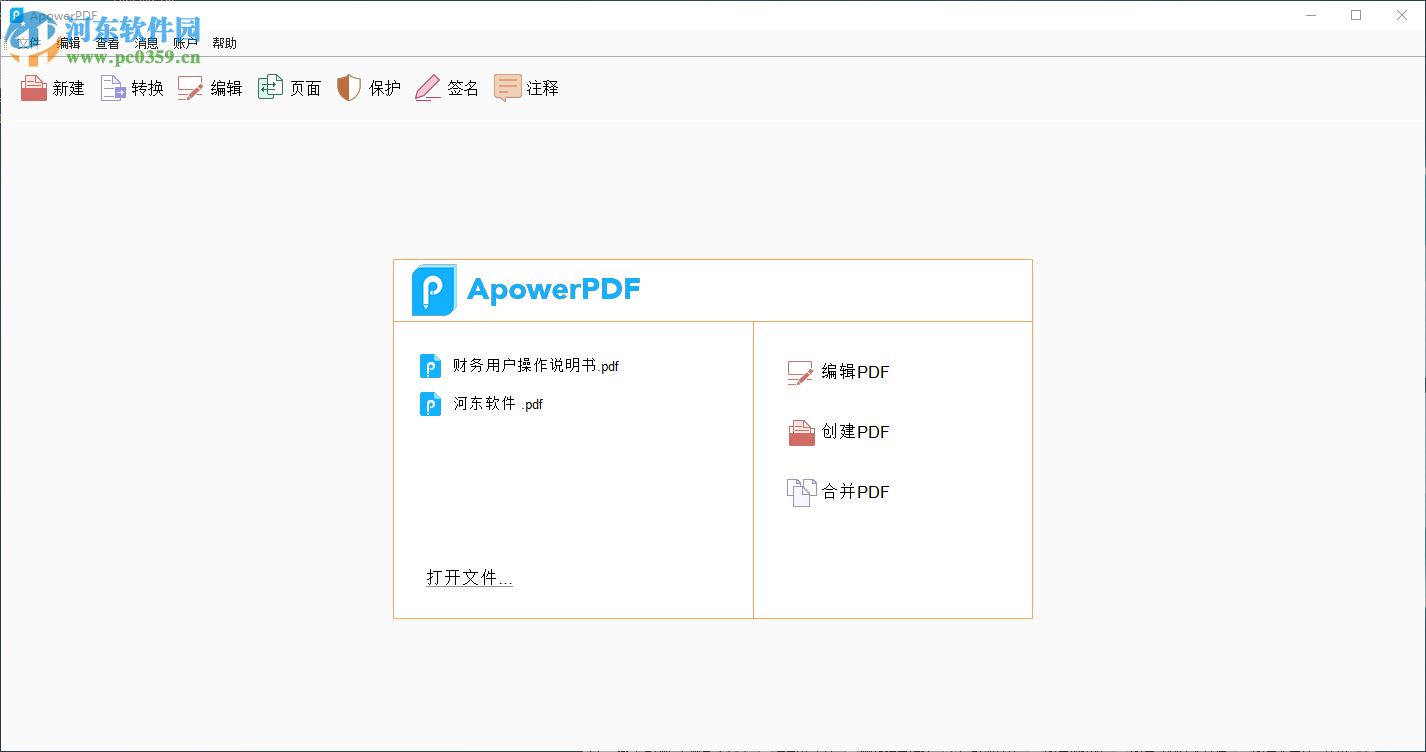
Task: Select the 新建 (New) toolbar icon
Action: (x=33, y=87)
